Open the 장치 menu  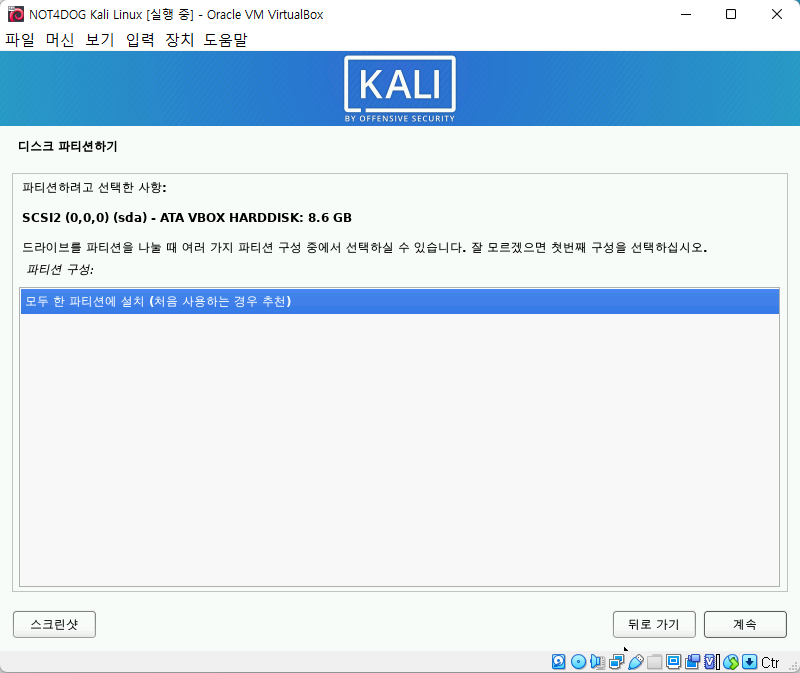pos(180,39)
